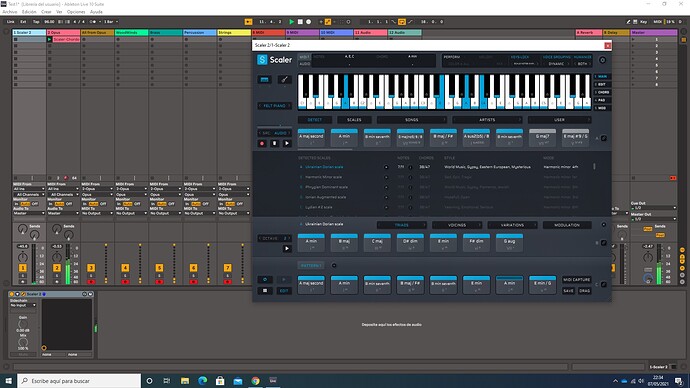The width and height of the screenshot is (690, 388).
Task: Toggle track 7 activator button
Action: [x=228, y=268]
